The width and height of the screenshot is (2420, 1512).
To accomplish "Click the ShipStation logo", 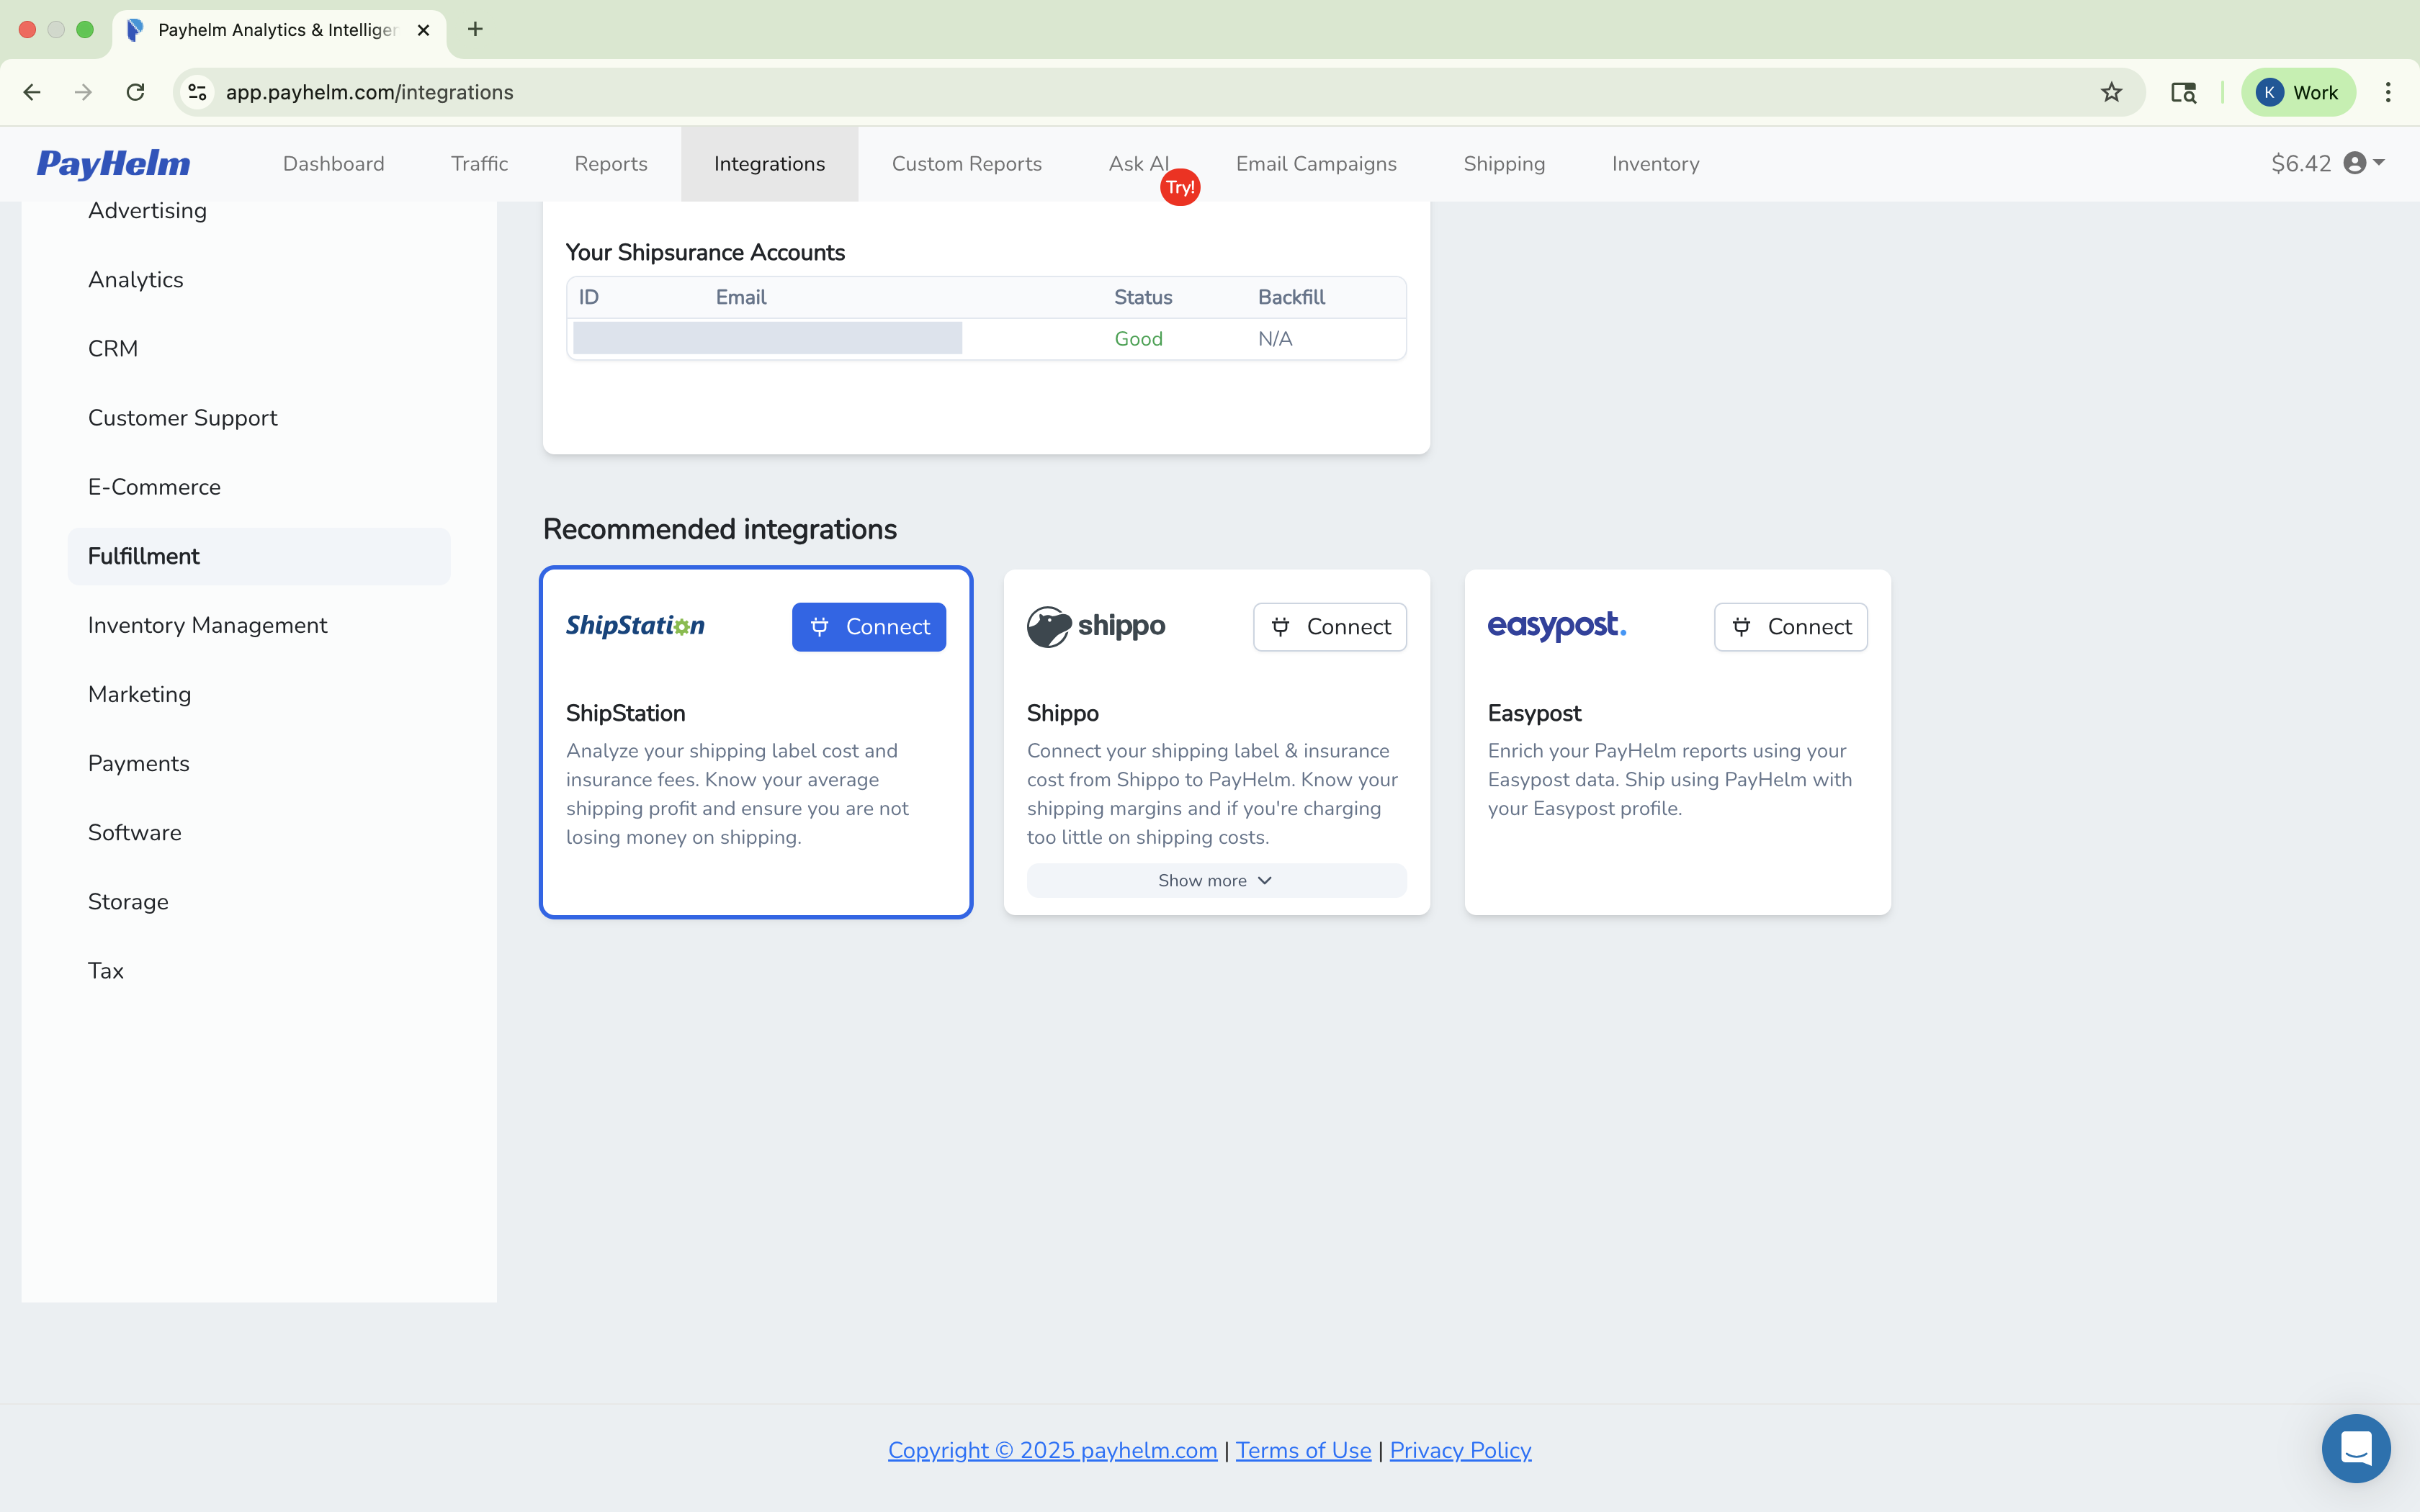I will (635, 626).
